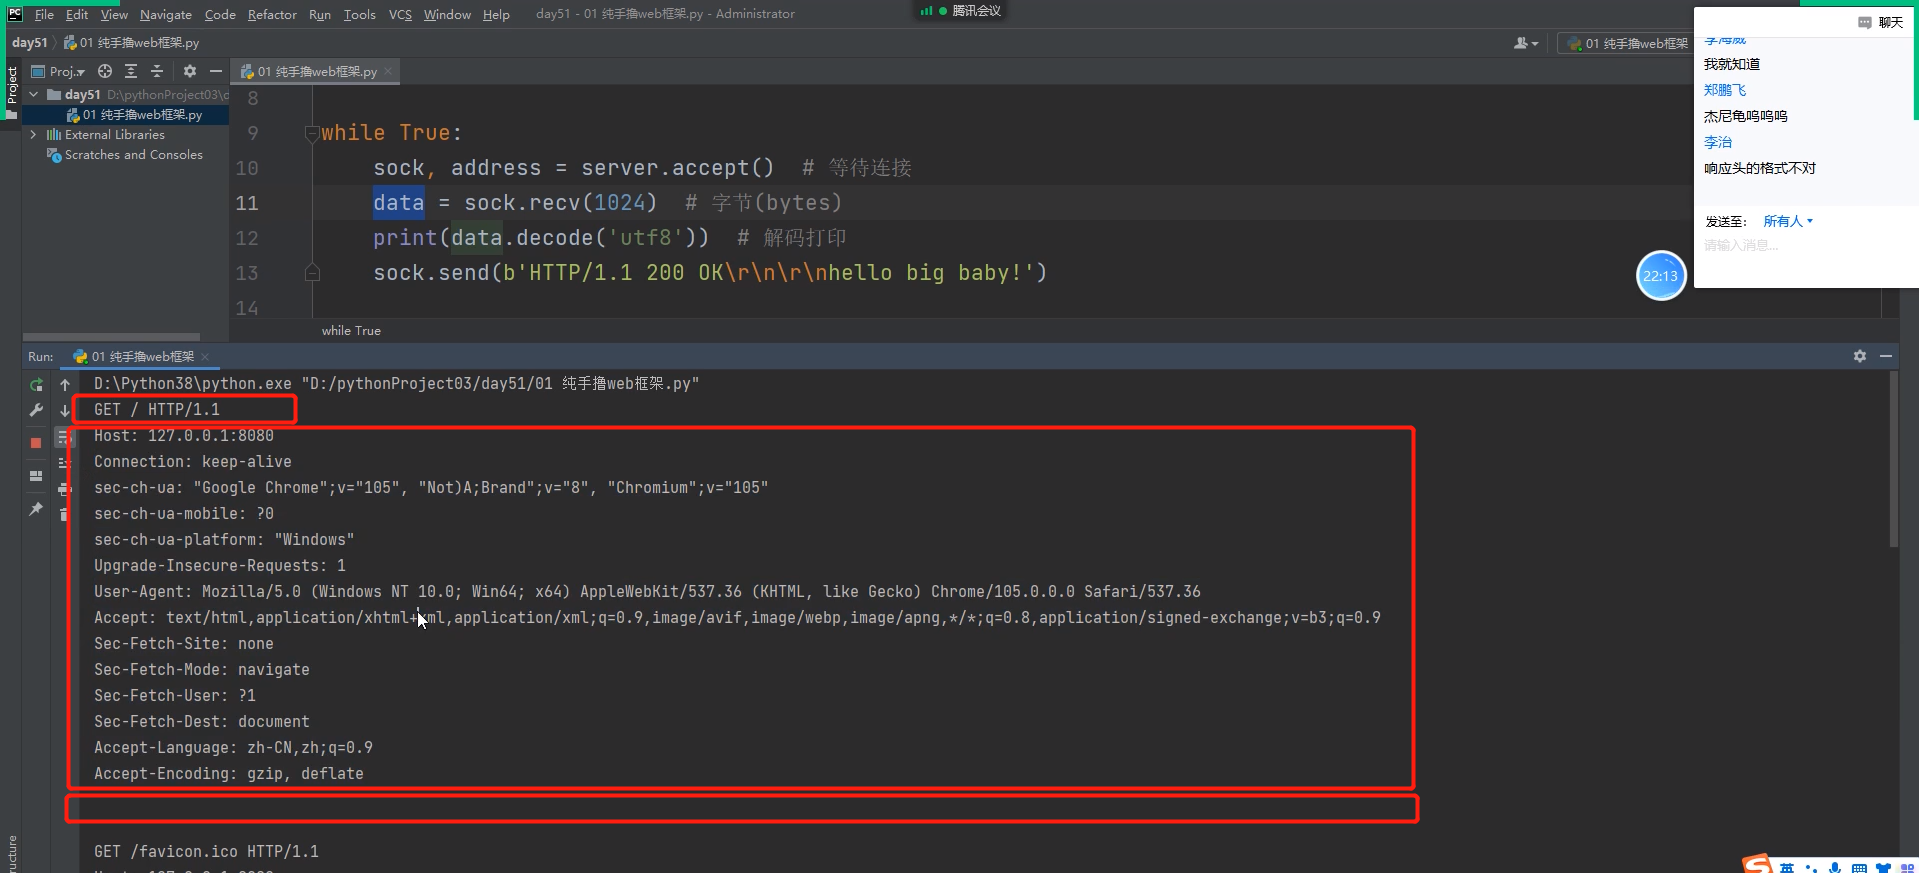1919x873 pixels.
Task: Click the data variable on line 11
Action: point(399,203)
